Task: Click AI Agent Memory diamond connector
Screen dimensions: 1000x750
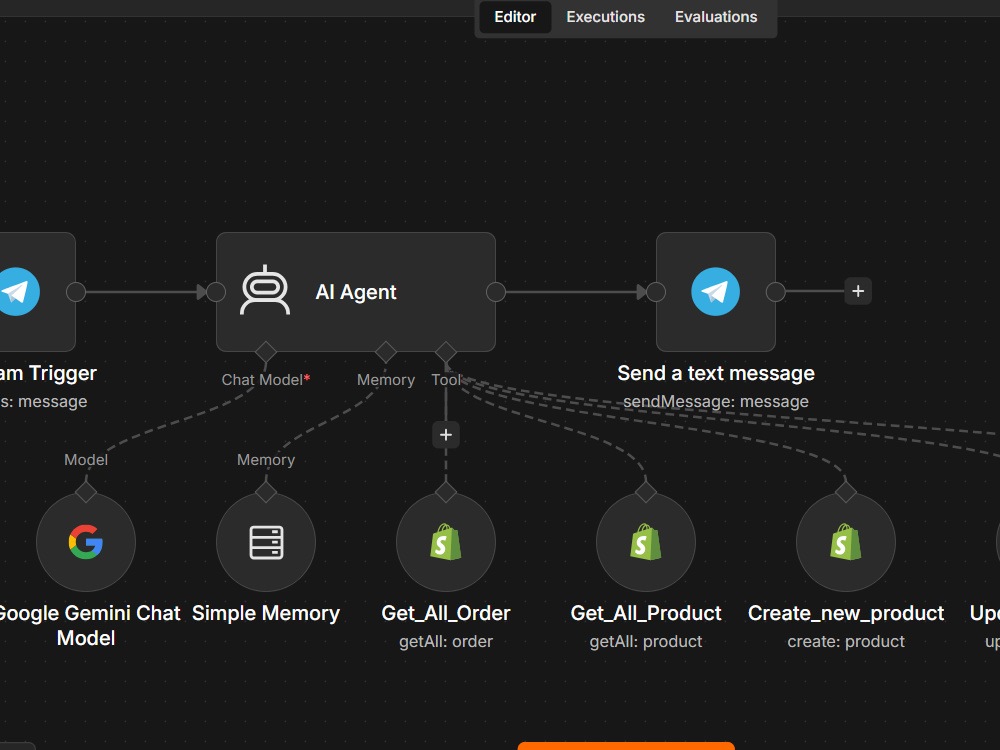Action: coord(386,351)
